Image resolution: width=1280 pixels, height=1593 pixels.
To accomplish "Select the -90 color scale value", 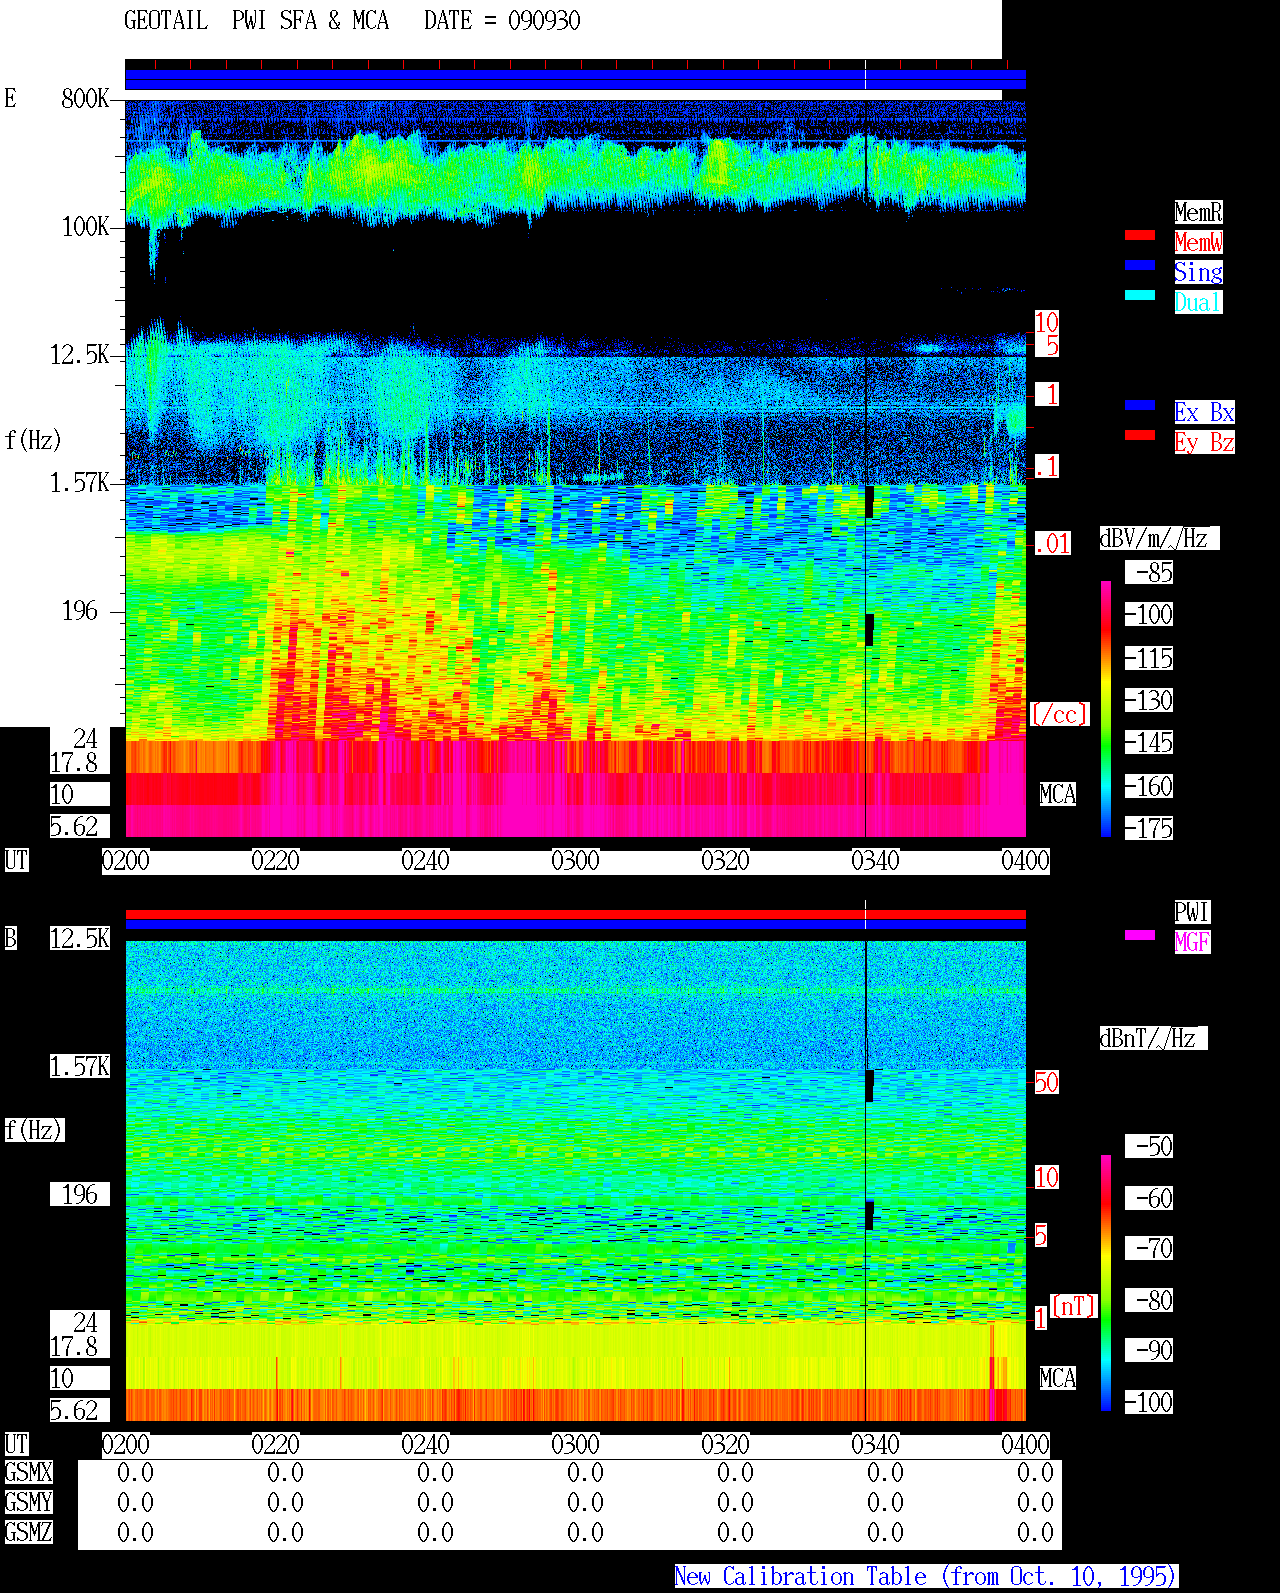I will [1149, 1350].
